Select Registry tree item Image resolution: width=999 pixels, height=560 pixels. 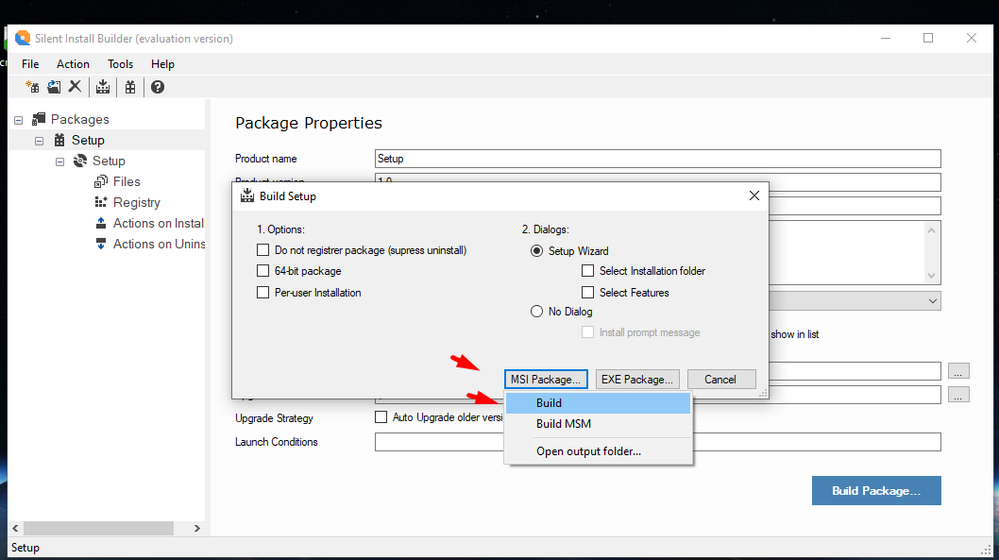click(x=136, y=203)
